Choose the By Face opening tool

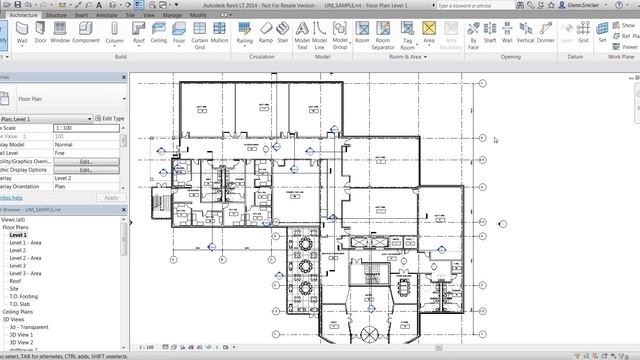473,36
